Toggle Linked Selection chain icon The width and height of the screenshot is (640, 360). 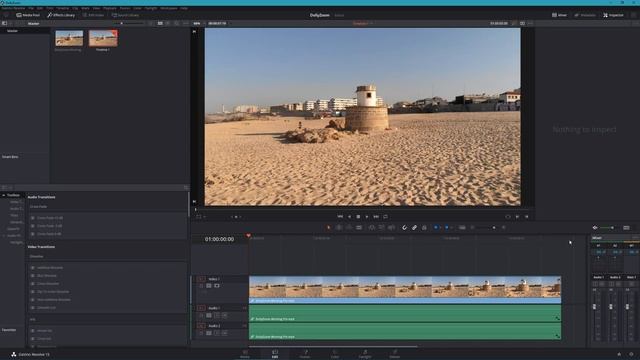tap(414, 227)
